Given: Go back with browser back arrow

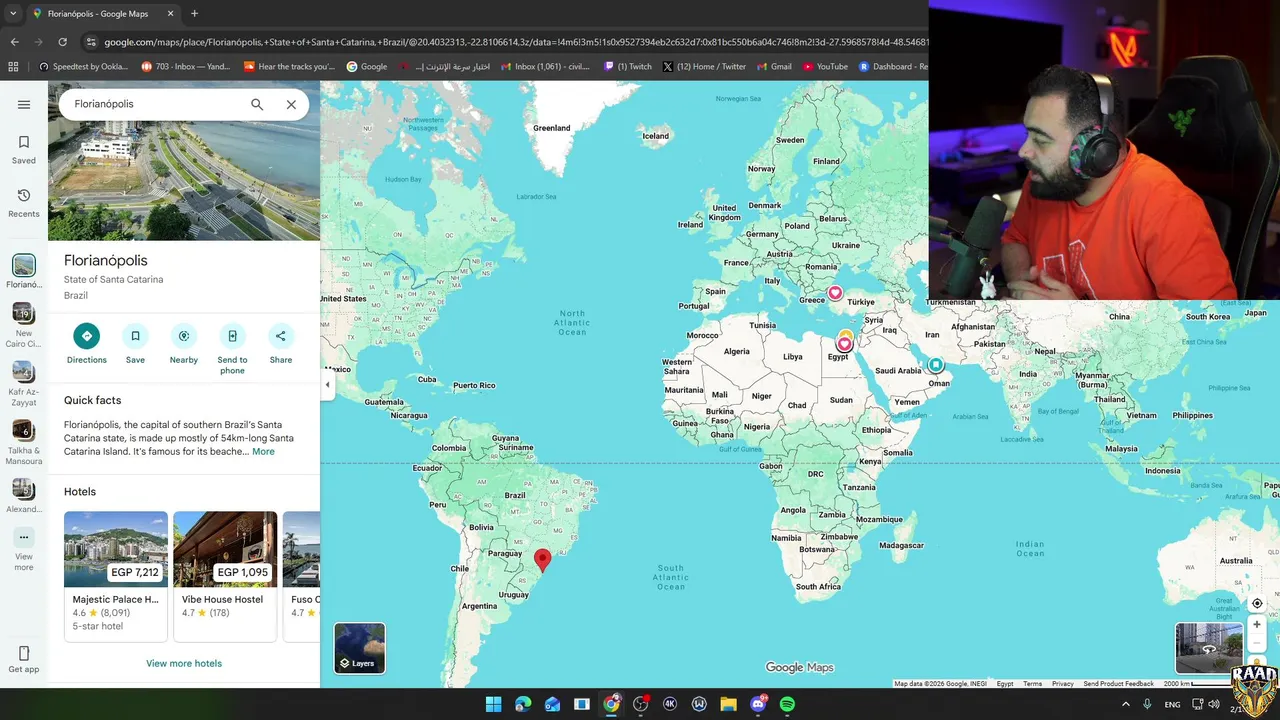Looking at the screenshot, I should [x=14, y=42].
